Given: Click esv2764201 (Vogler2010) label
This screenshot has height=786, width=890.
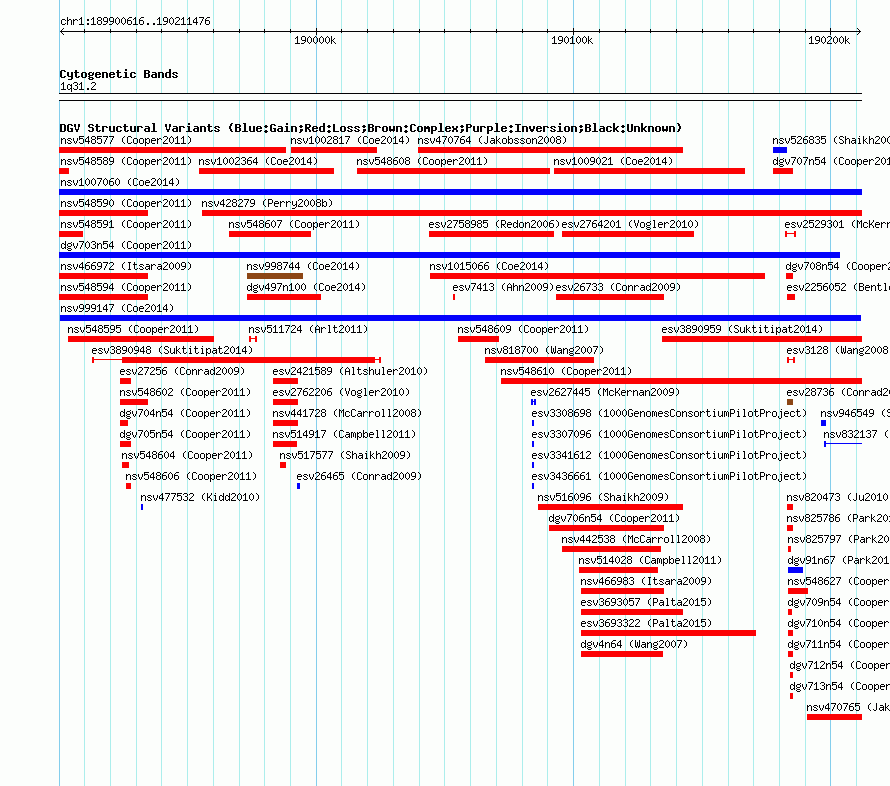Looking at the screenshot, I should pyautogui.click(x=630, y=224).
